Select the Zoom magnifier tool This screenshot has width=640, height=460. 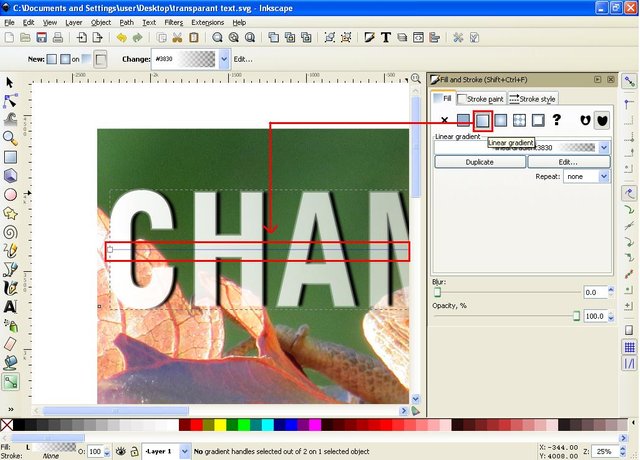click(x=10, y=138)
